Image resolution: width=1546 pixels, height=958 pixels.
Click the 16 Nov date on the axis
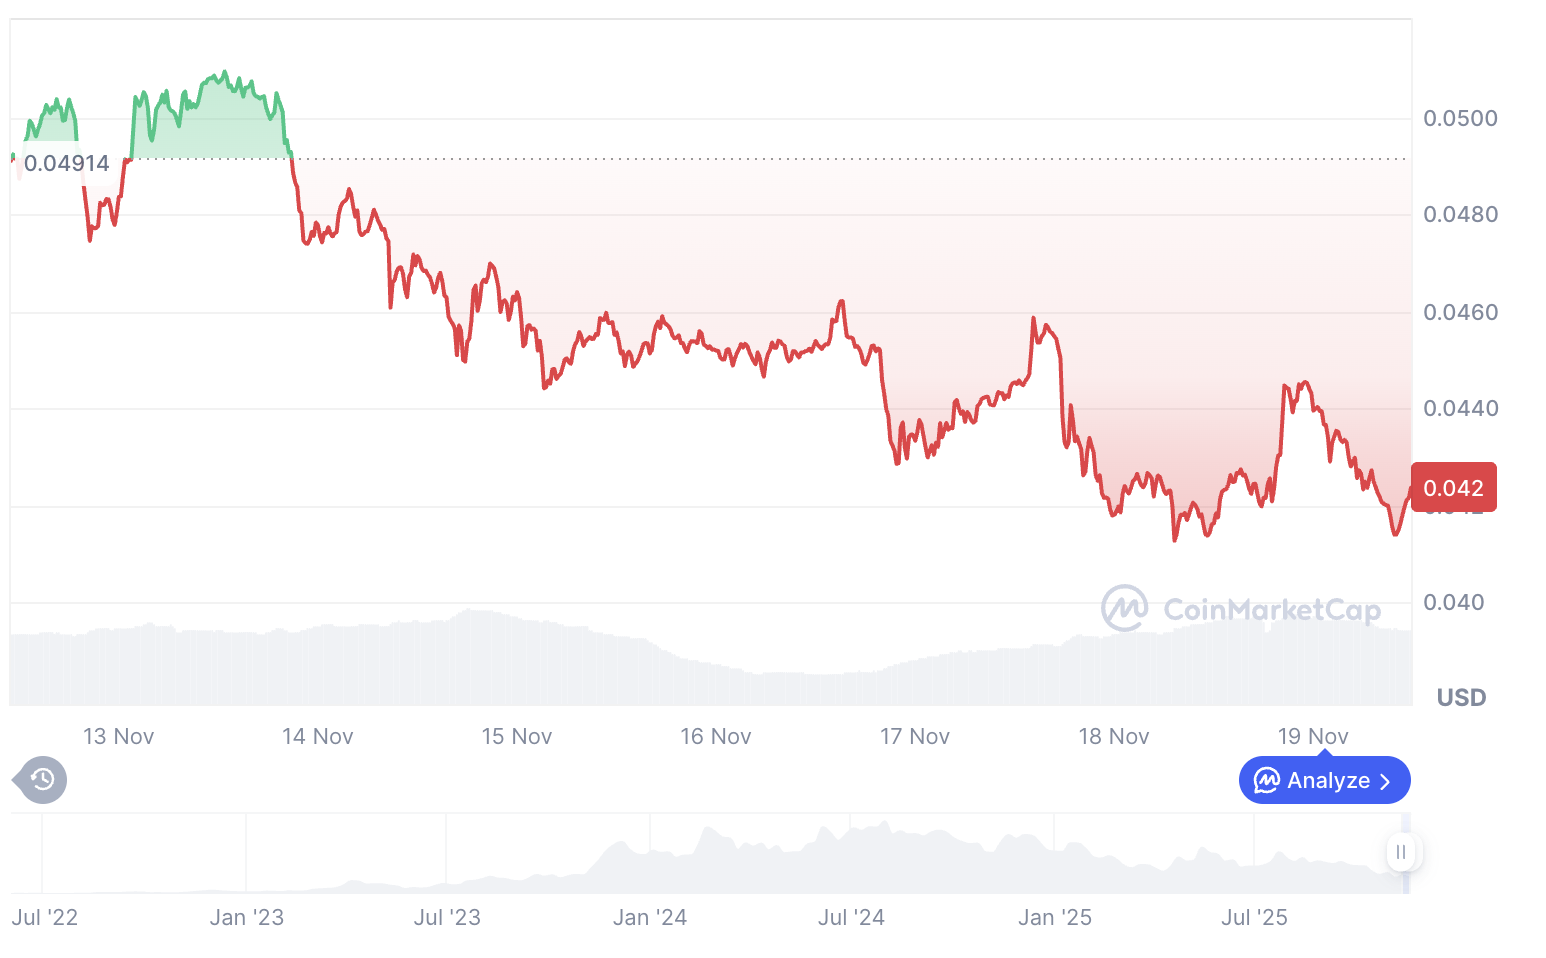[x=715, y=737]
